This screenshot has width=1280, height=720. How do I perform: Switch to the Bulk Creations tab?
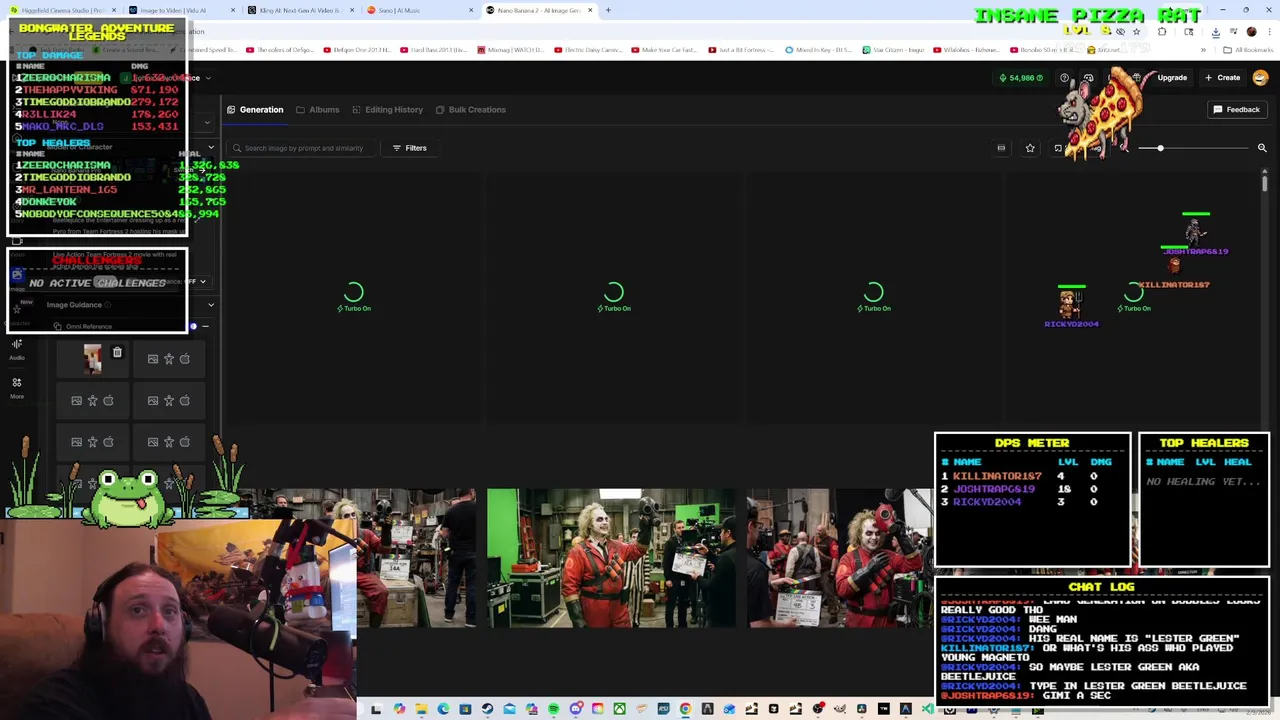(x=470, y=110)
